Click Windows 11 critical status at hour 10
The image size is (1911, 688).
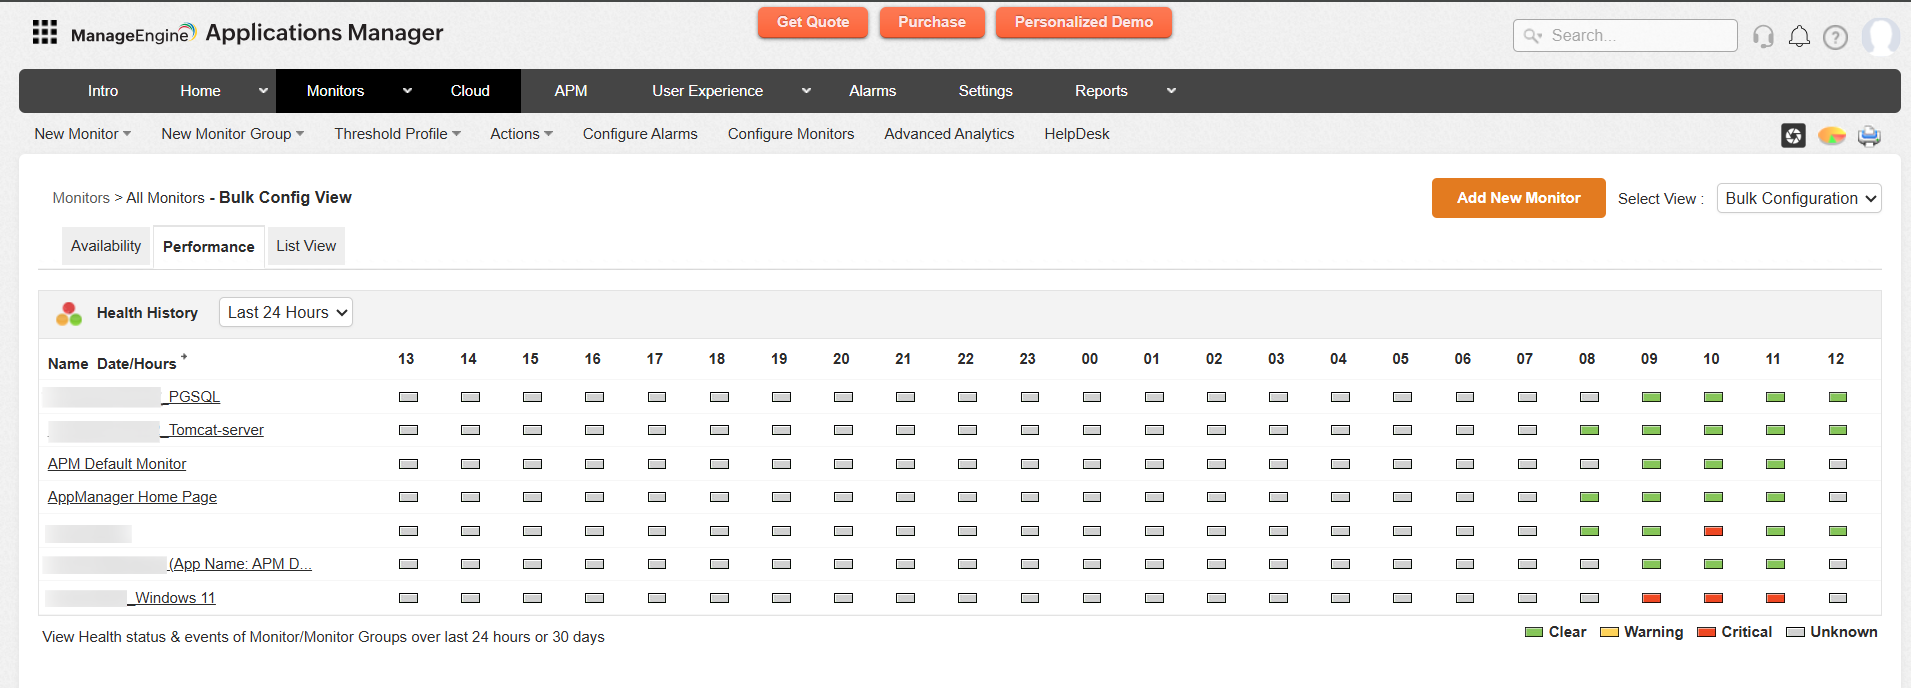coord(1713,598)
